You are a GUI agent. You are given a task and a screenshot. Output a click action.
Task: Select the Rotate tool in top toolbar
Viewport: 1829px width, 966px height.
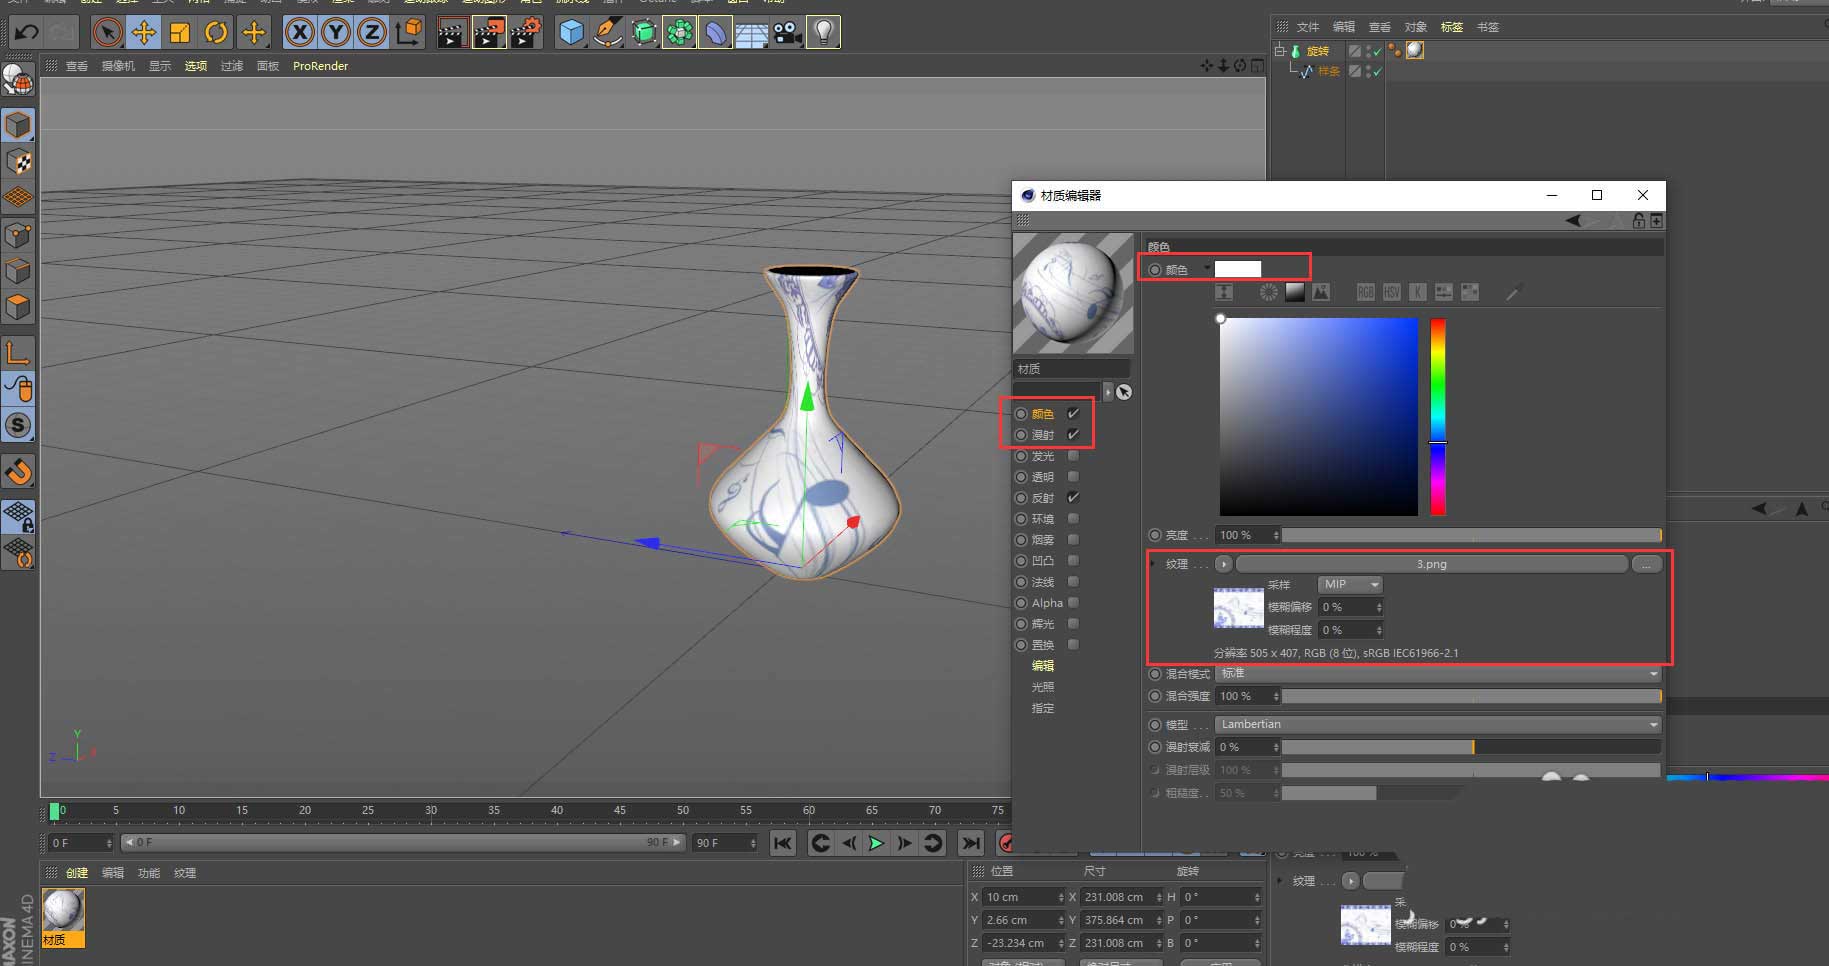pyautogui.click(x=216, y=33)
